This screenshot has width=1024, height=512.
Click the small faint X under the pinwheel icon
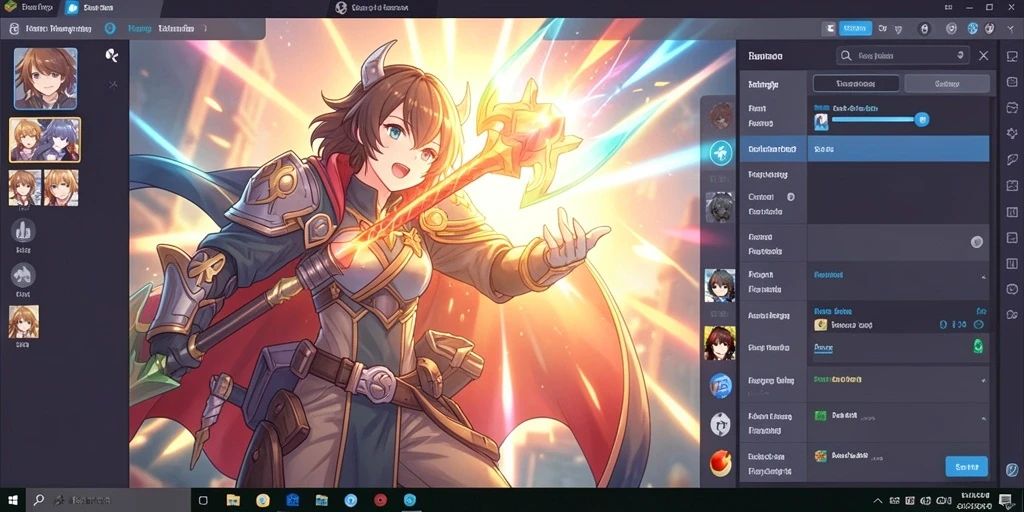[113, 84]
